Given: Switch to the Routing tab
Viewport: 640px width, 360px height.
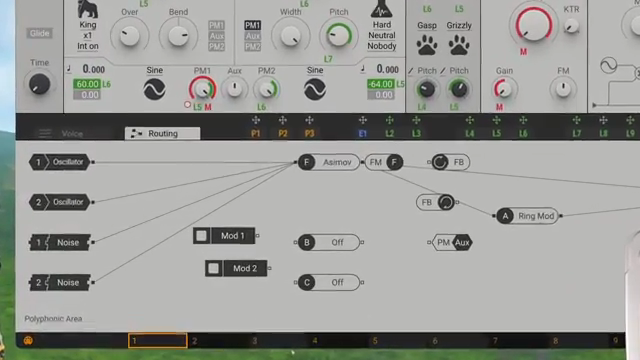Looking at the screenshot, I should pyautogui.click(x=162, y=133).
